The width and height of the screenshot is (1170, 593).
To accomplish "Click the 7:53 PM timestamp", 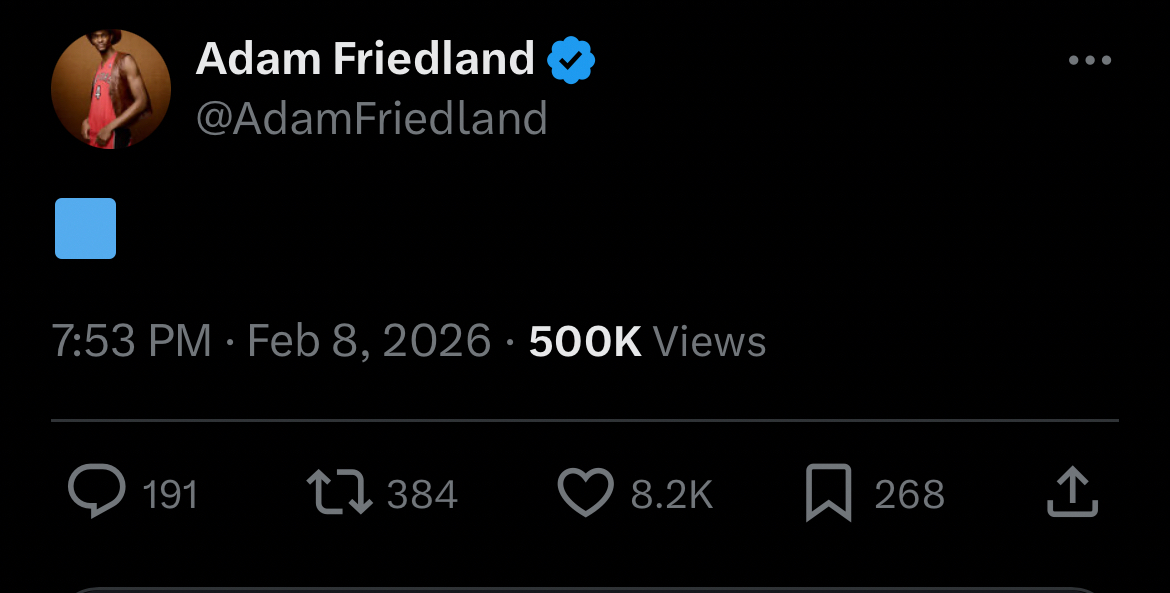I will pyautogui.click(x=131, y=342).
